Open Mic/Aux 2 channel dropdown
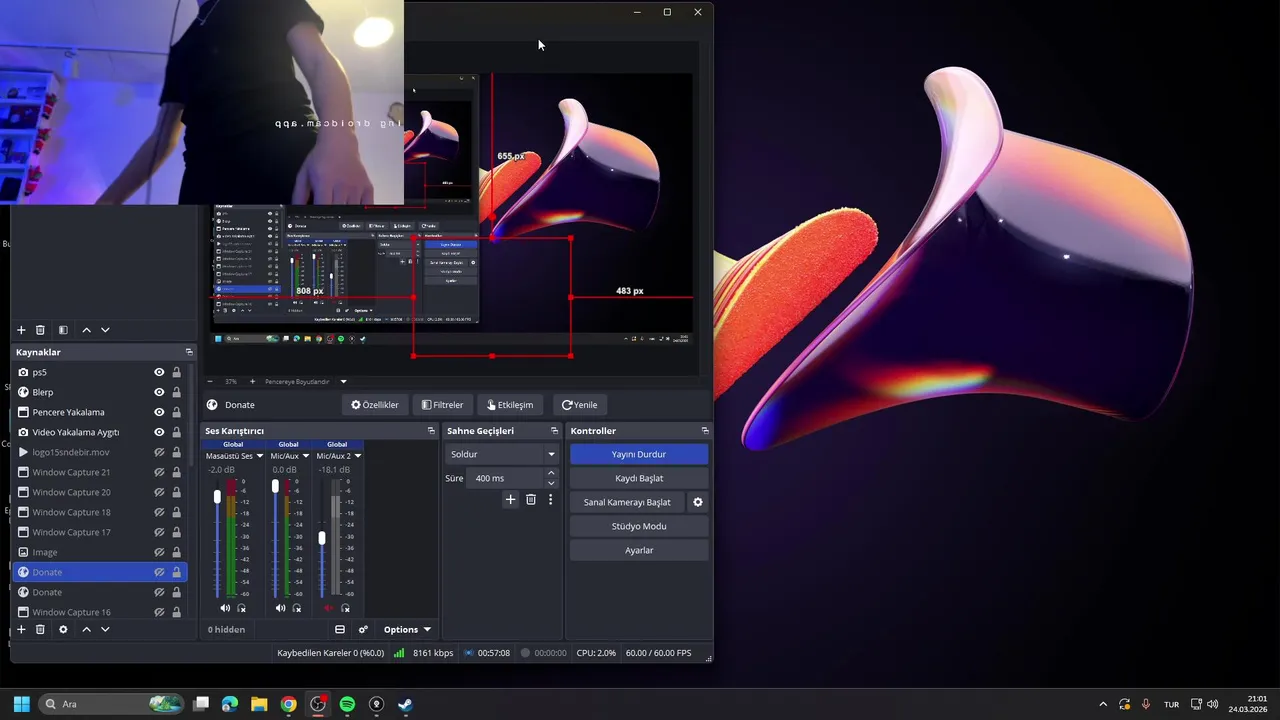Screen dimensions: 1280x720 point(357,456)
